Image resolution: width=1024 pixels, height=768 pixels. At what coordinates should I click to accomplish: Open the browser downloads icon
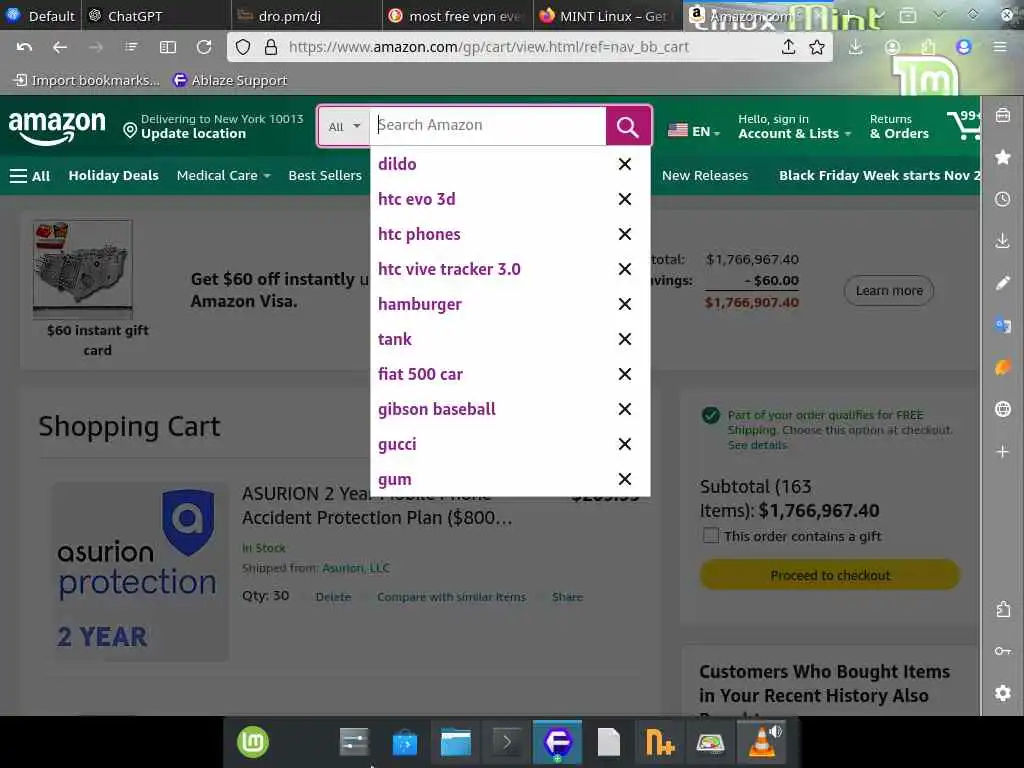[x=856, y=47]
